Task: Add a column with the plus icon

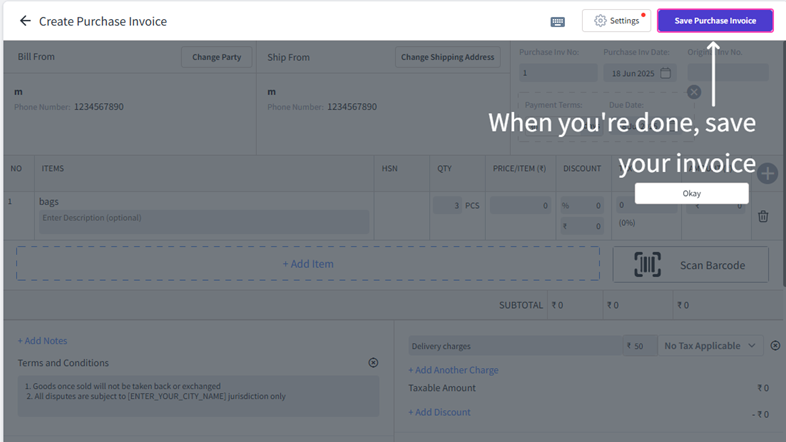Action: (x=767, y=173)
